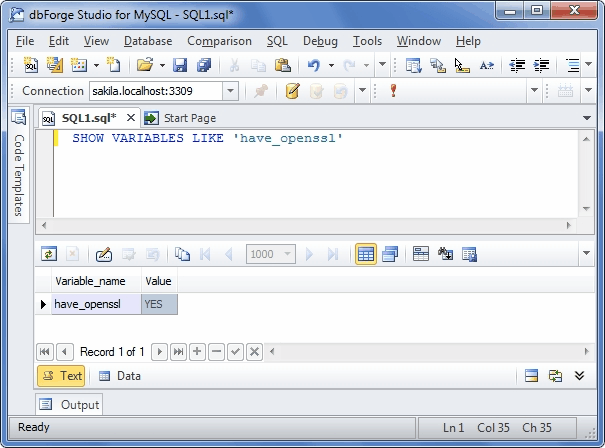
Task: Click the editor horizontal scrollbar right arrow
Action: point(568,225)
